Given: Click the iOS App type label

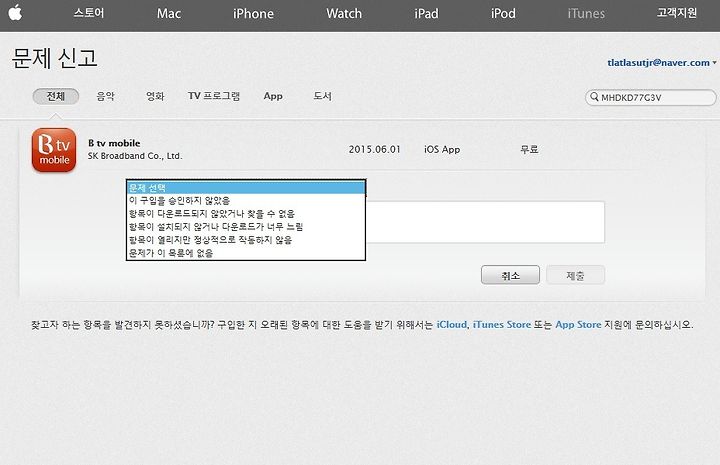Looking at the screenshot, I should point(442,150).
